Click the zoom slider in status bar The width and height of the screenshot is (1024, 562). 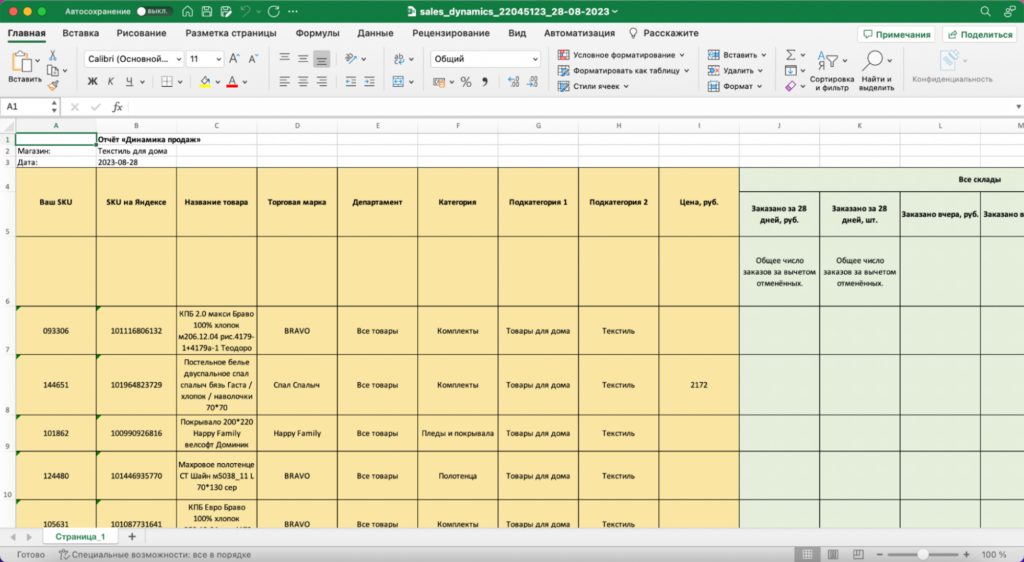click(x=923, y=554)
